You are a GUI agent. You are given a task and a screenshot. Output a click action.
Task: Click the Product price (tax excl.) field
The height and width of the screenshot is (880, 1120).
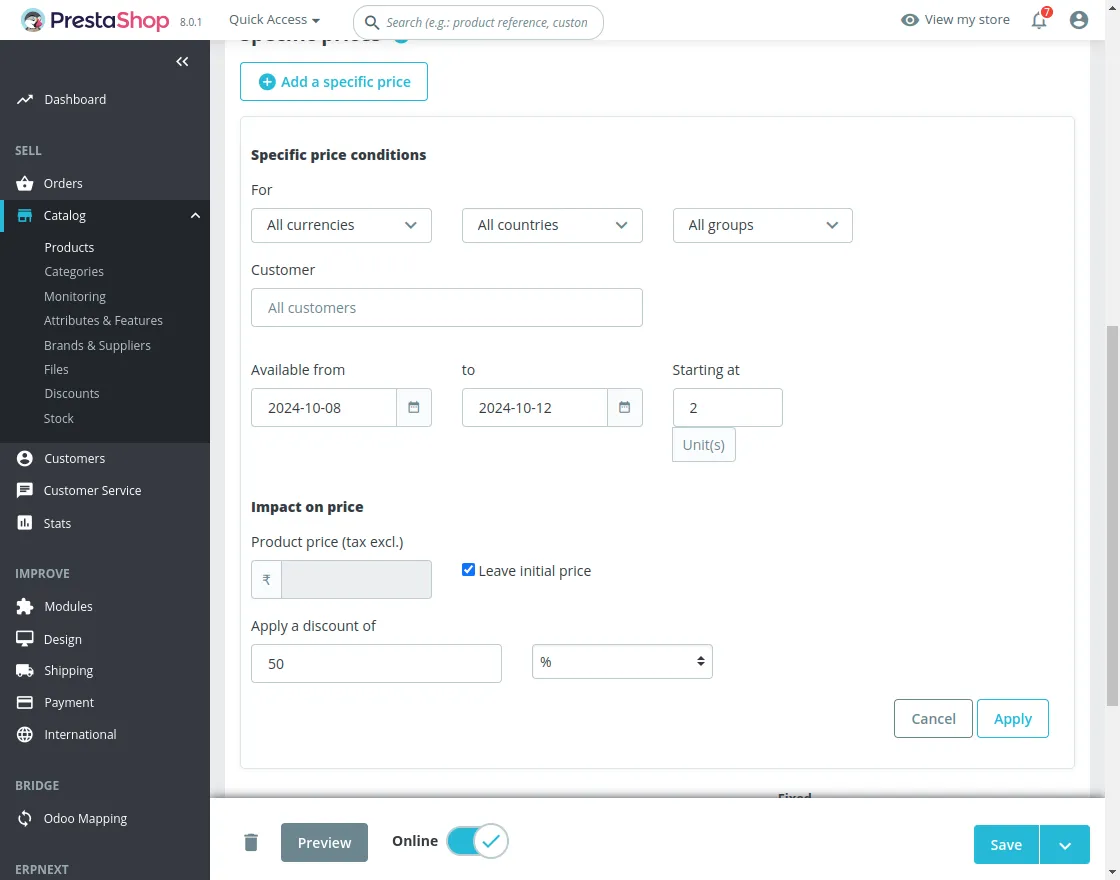click(356, 579)
